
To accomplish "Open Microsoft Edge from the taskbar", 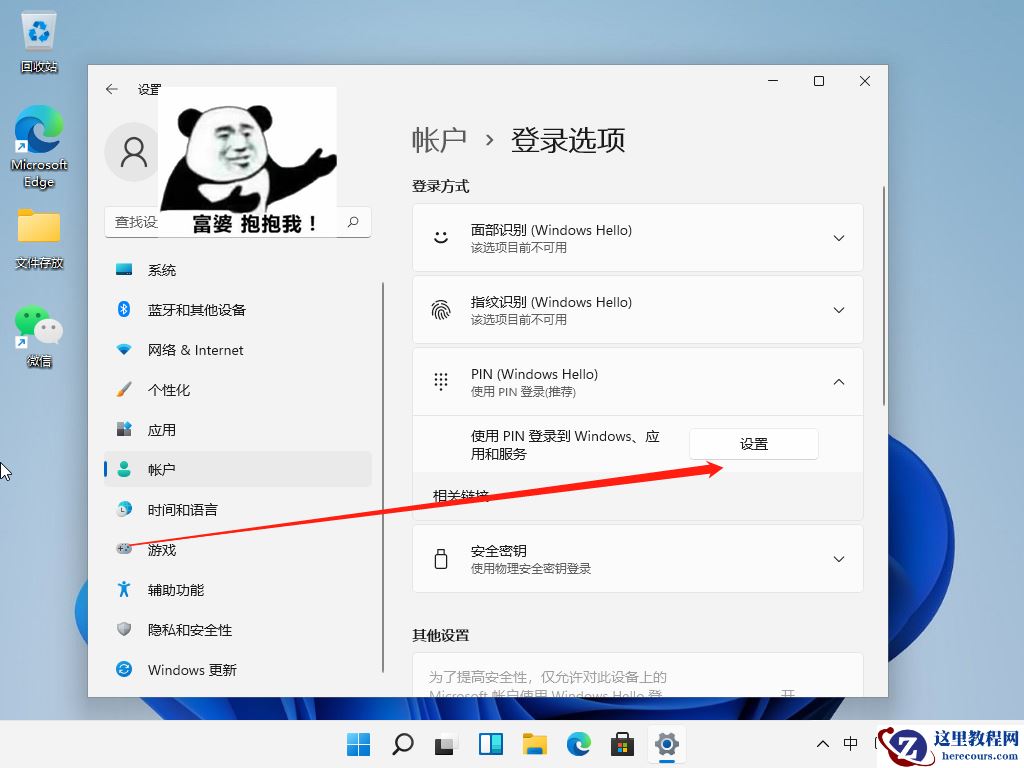I will (578, 744).
